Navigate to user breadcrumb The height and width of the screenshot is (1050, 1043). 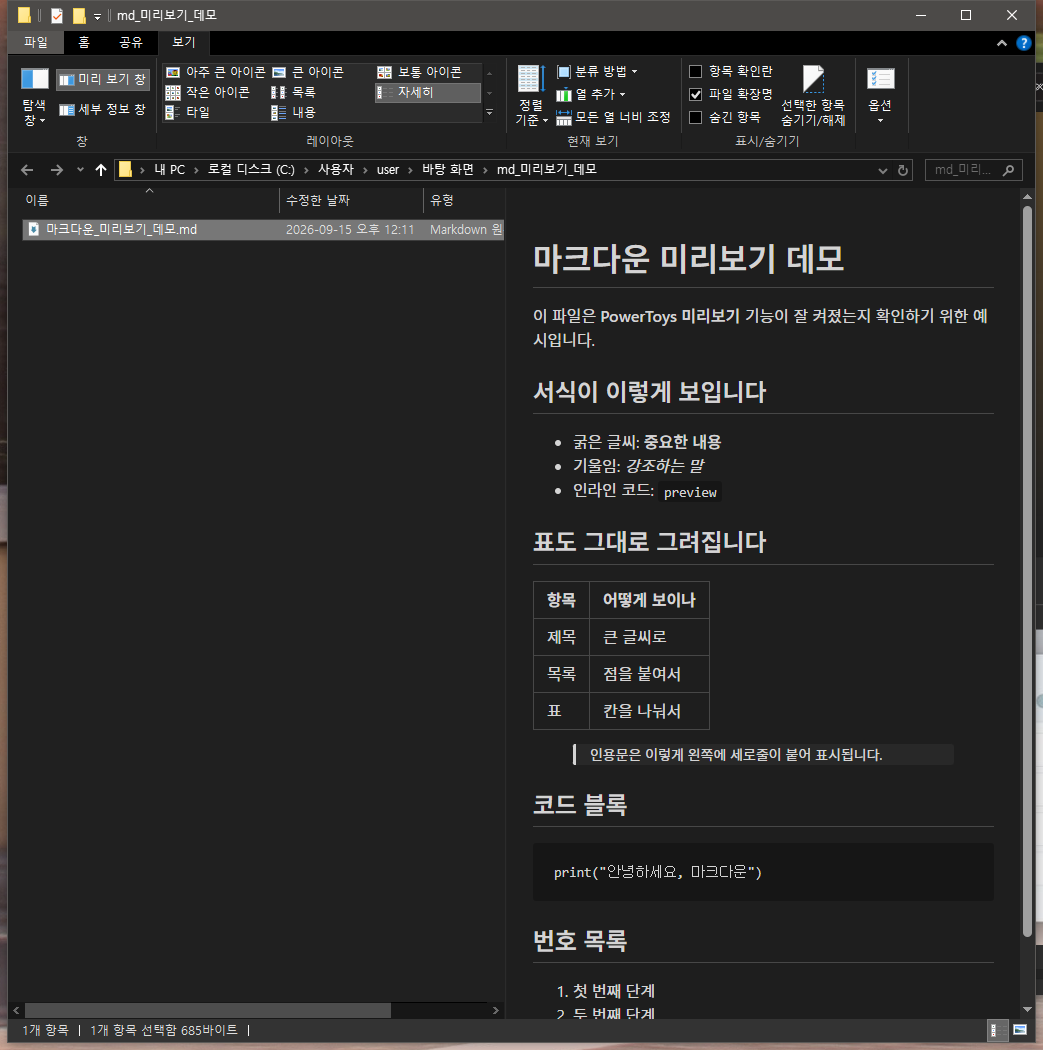tap(388, 169)
